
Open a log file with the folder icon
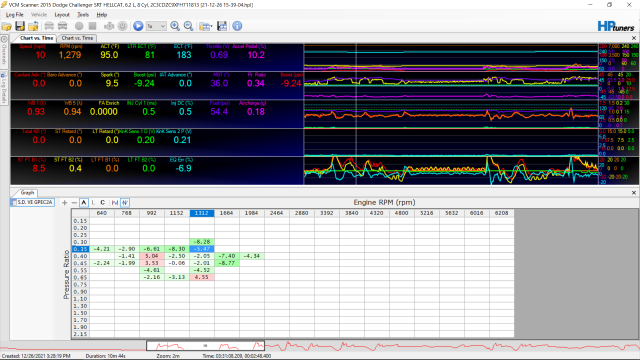point(7,26)
